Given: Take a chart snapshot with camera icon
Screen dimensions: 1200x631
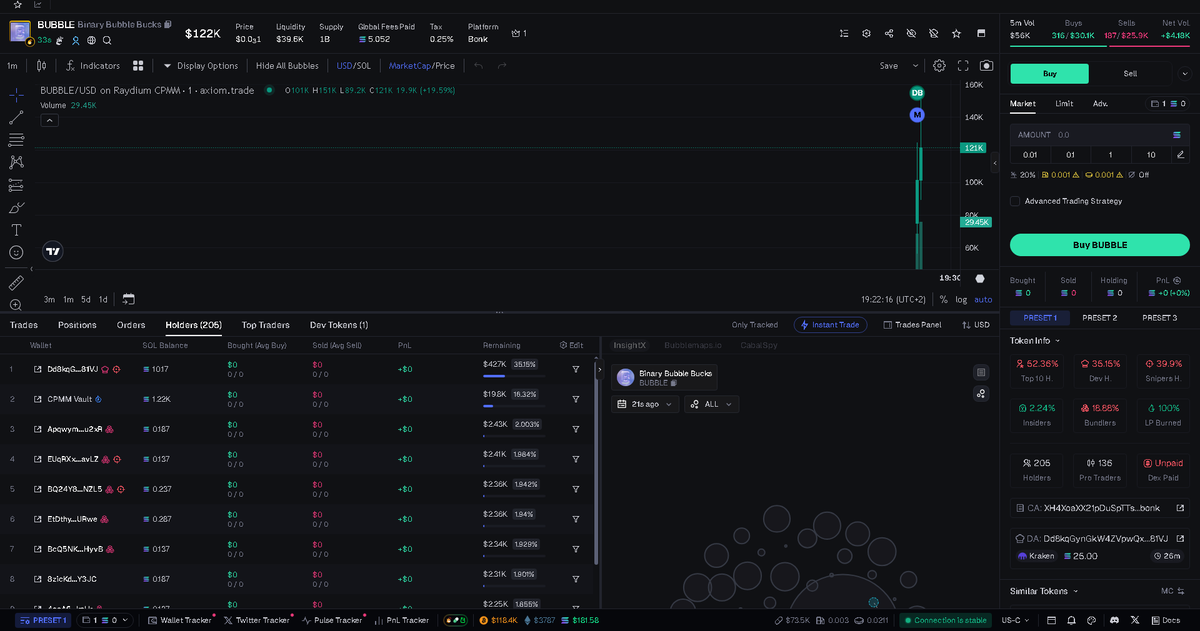Looking at the screenshot, I should click(x=987, y=66).
